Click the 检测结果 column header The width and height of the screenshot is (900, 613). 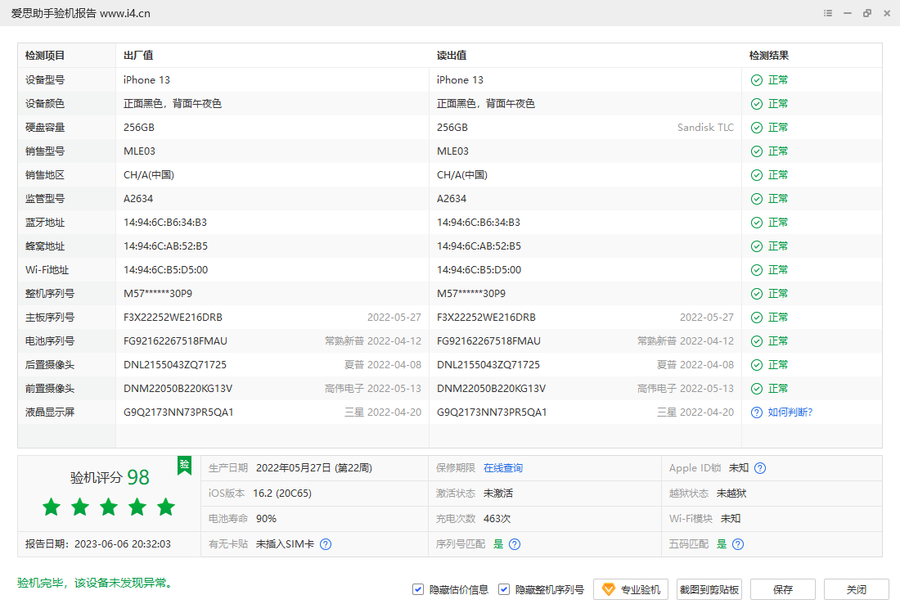(769, 56)
